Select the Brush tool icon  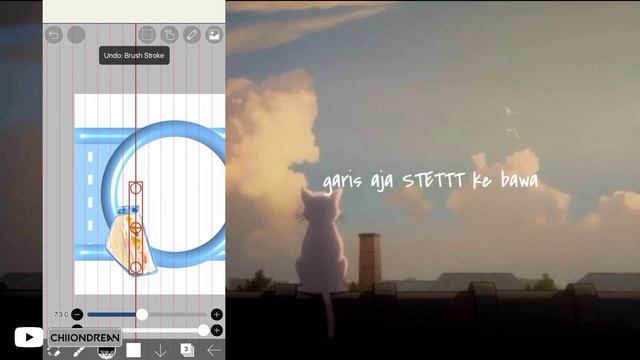79,351
